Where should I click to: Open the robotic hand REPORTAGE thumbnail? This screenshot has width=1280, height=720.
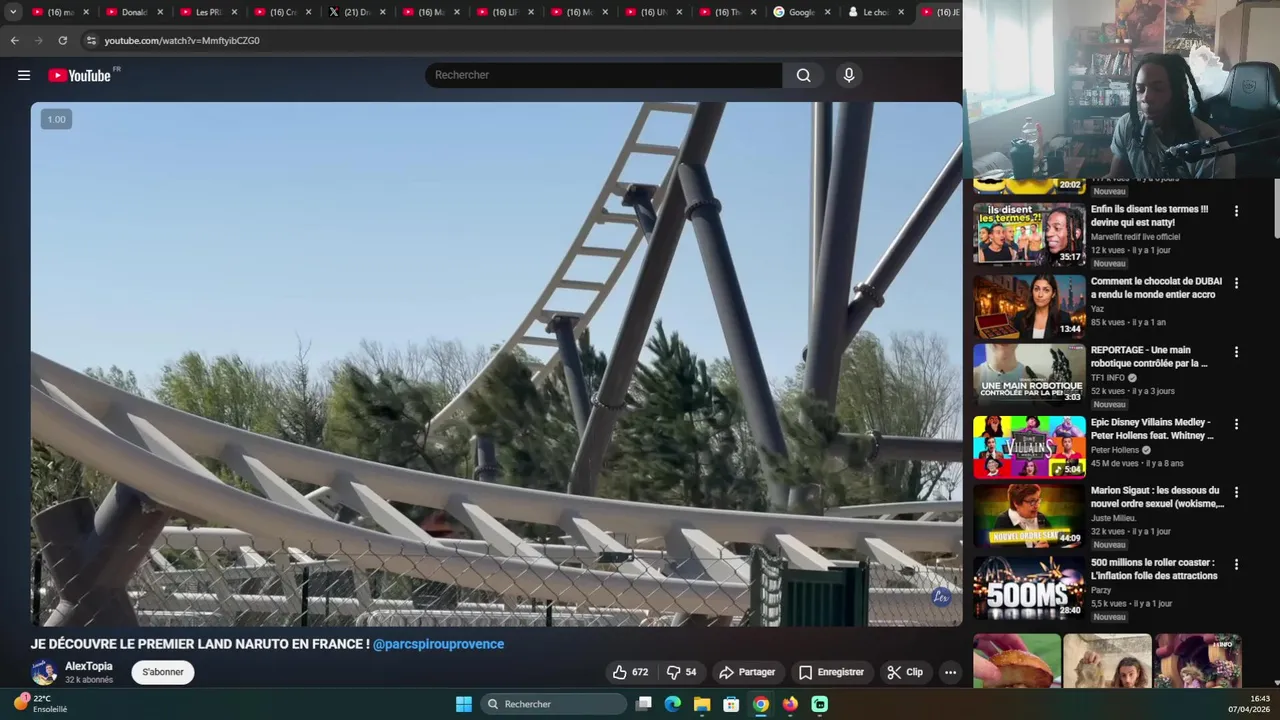point(1029,375)
